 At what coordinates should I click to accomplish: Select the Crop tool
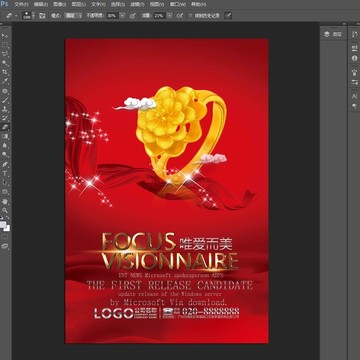pyautogui.click(x=5, y=72)
